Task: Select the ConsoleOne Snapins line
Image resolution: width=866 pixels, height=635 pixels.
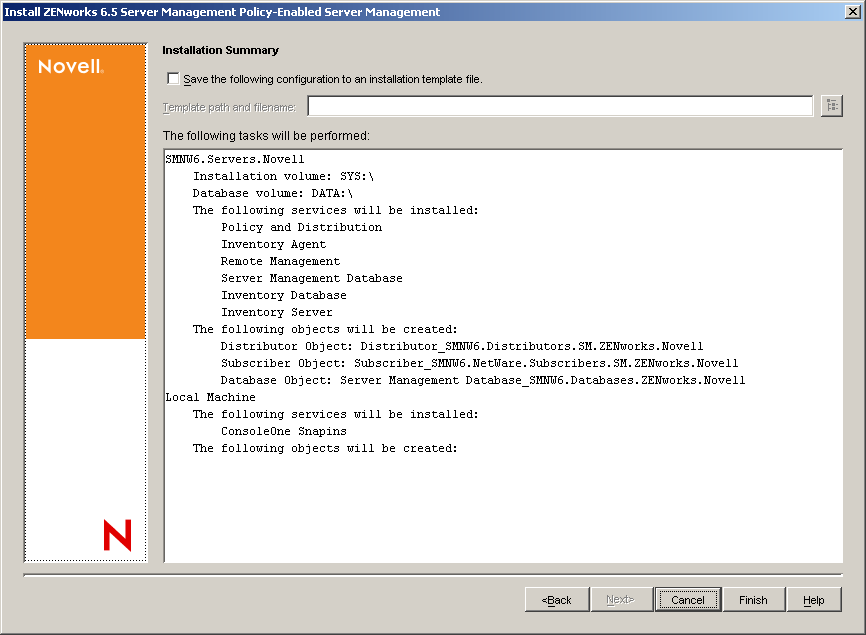Action: [287, 430]
